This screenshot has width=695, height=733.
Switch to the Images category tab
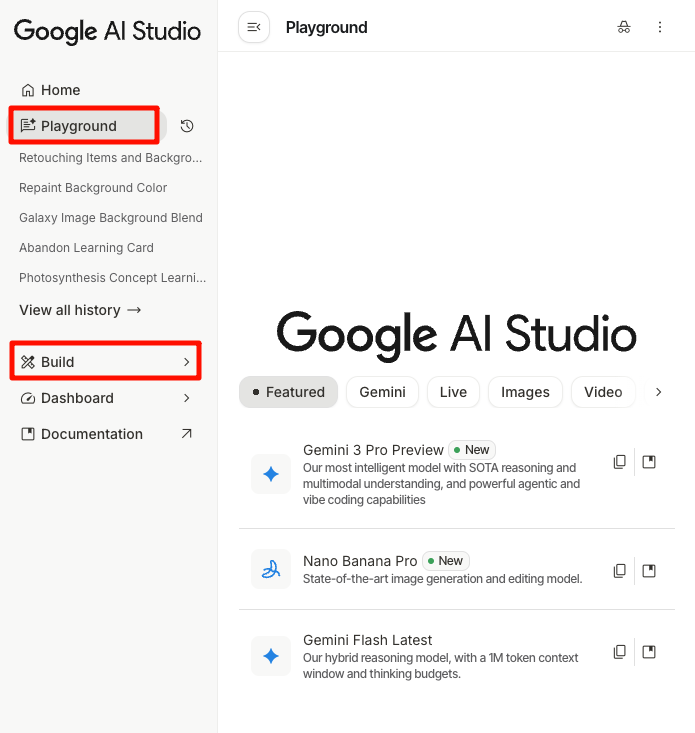pos(525,392)
